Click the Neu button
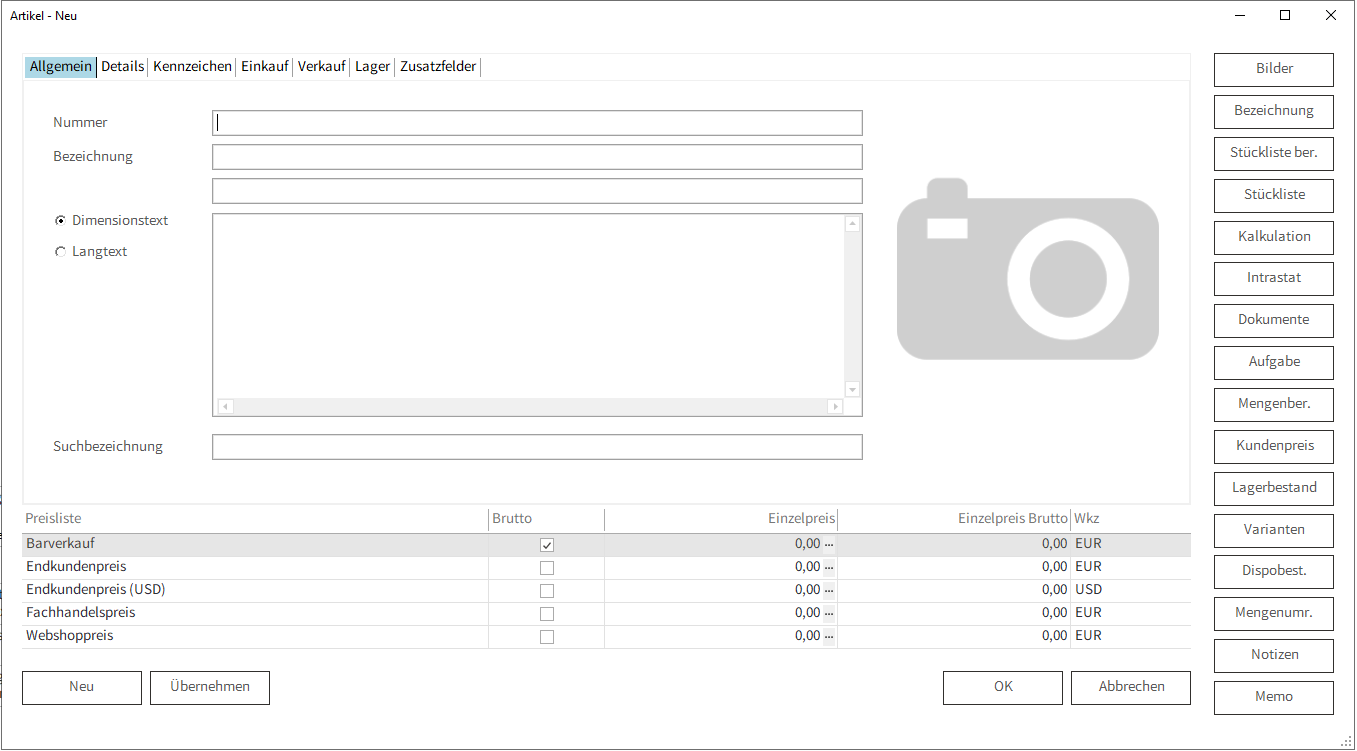Image resolution: width=1357 pixels, height=751 pixels. pos(82,687)
